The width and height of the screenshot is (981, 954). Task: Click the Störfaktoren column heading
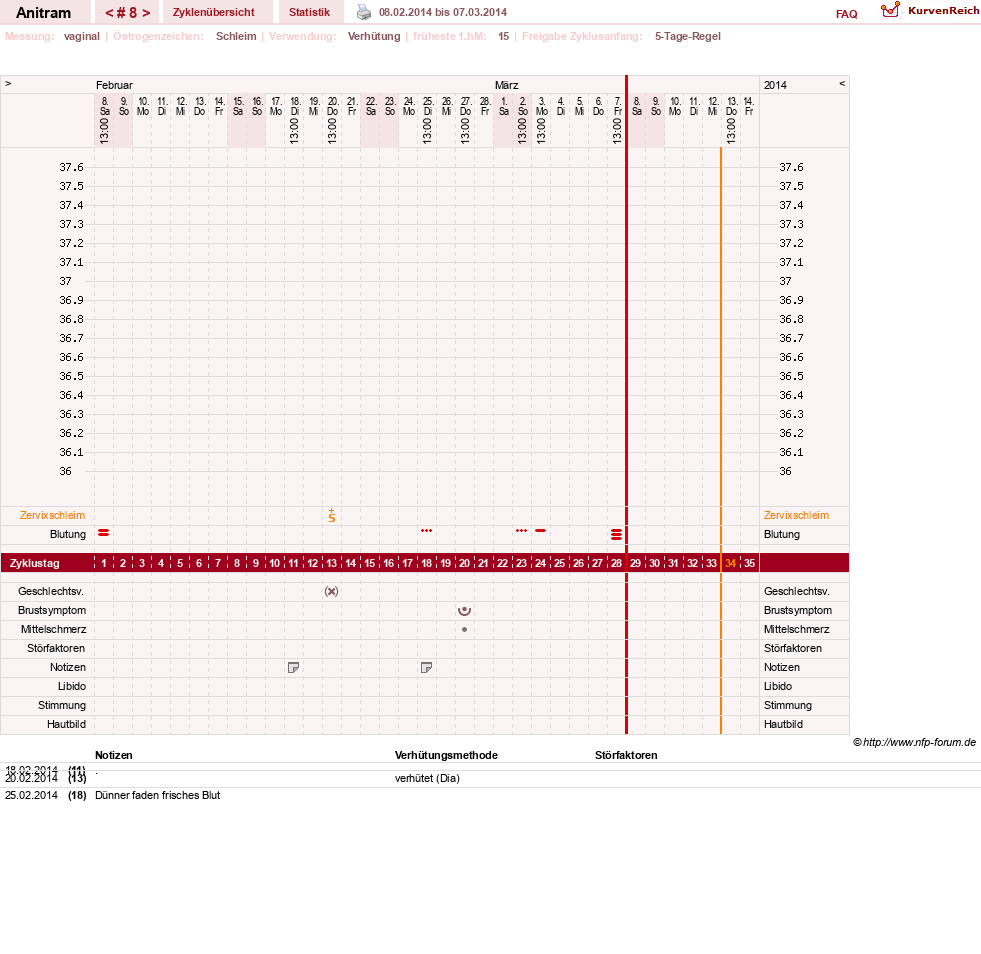(626, 755)
